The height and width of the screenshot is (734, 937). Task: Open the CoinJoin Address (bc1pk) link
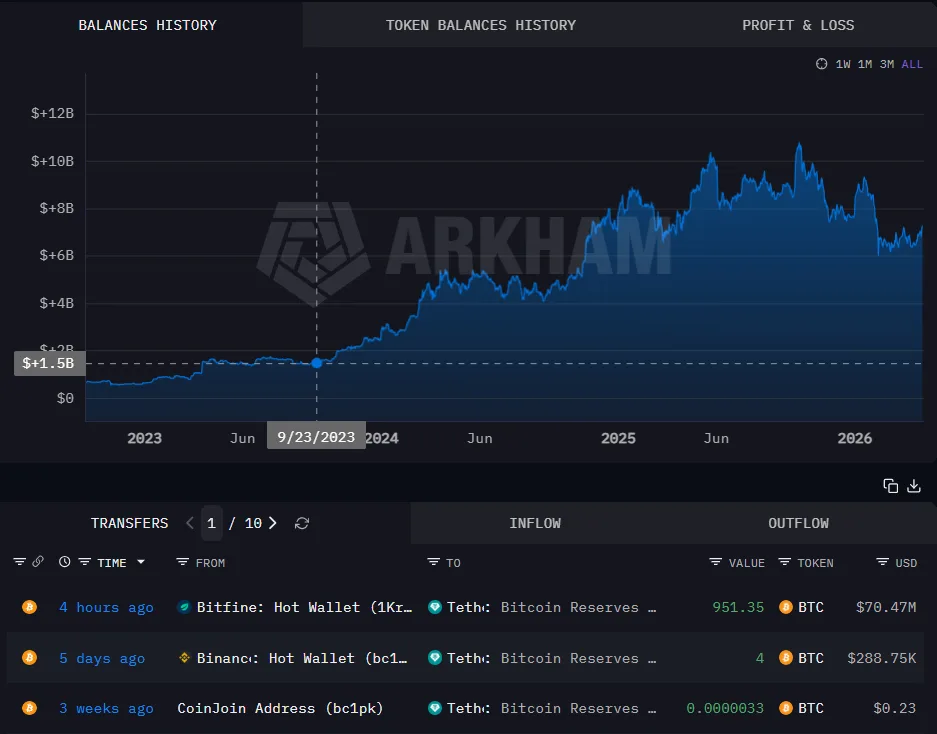(280, 708)
